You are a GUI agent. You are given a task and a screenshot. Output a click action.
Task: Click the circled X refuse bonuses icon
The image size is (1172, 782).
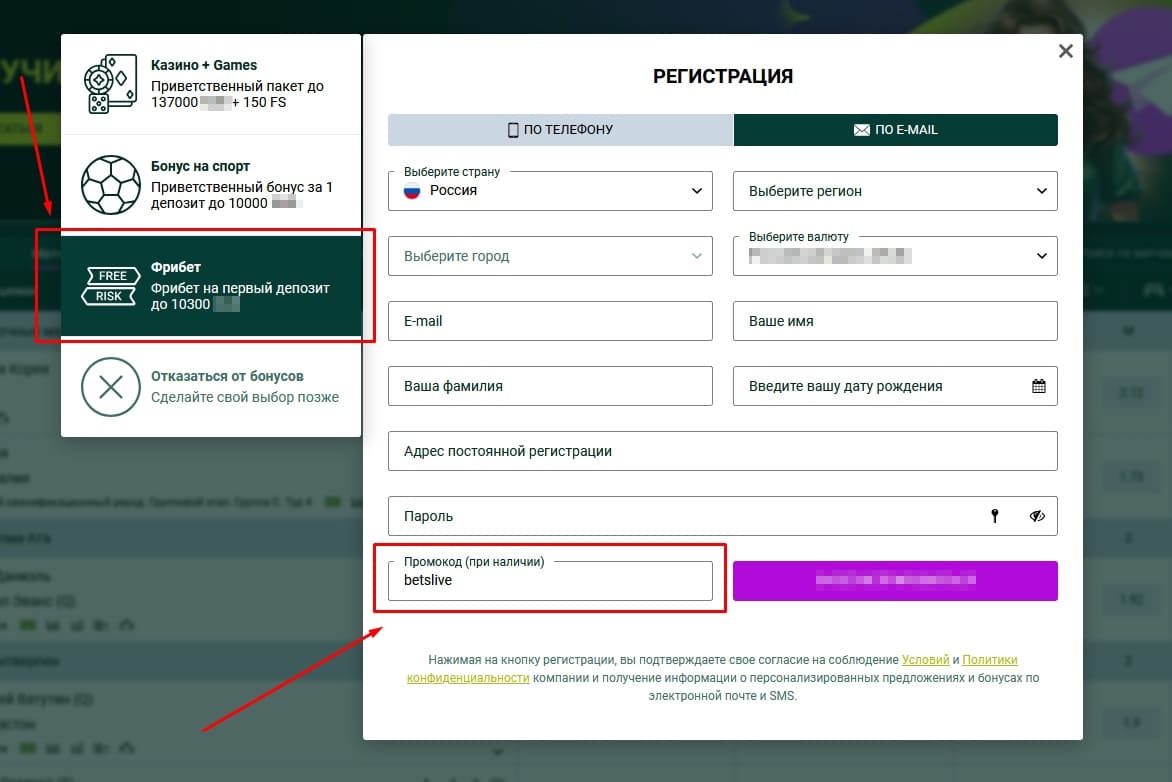[x=111, y=387]
